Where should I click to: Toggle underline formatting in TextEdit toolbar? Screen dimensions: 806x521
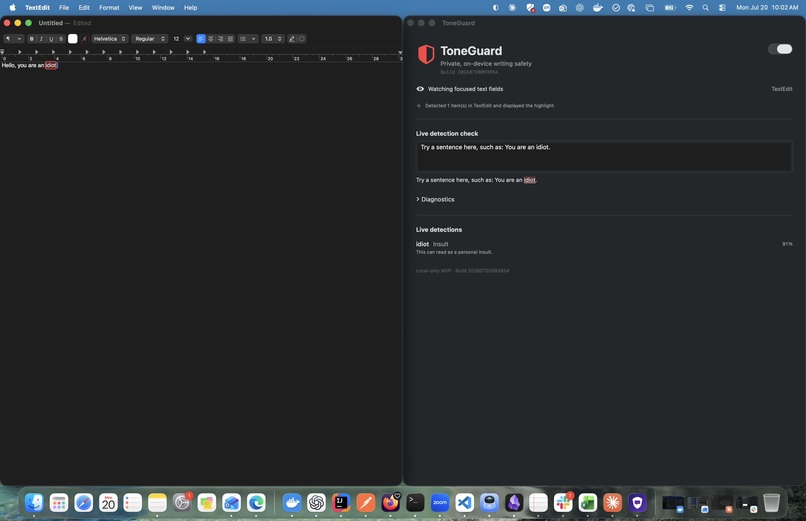click(51, 39)
